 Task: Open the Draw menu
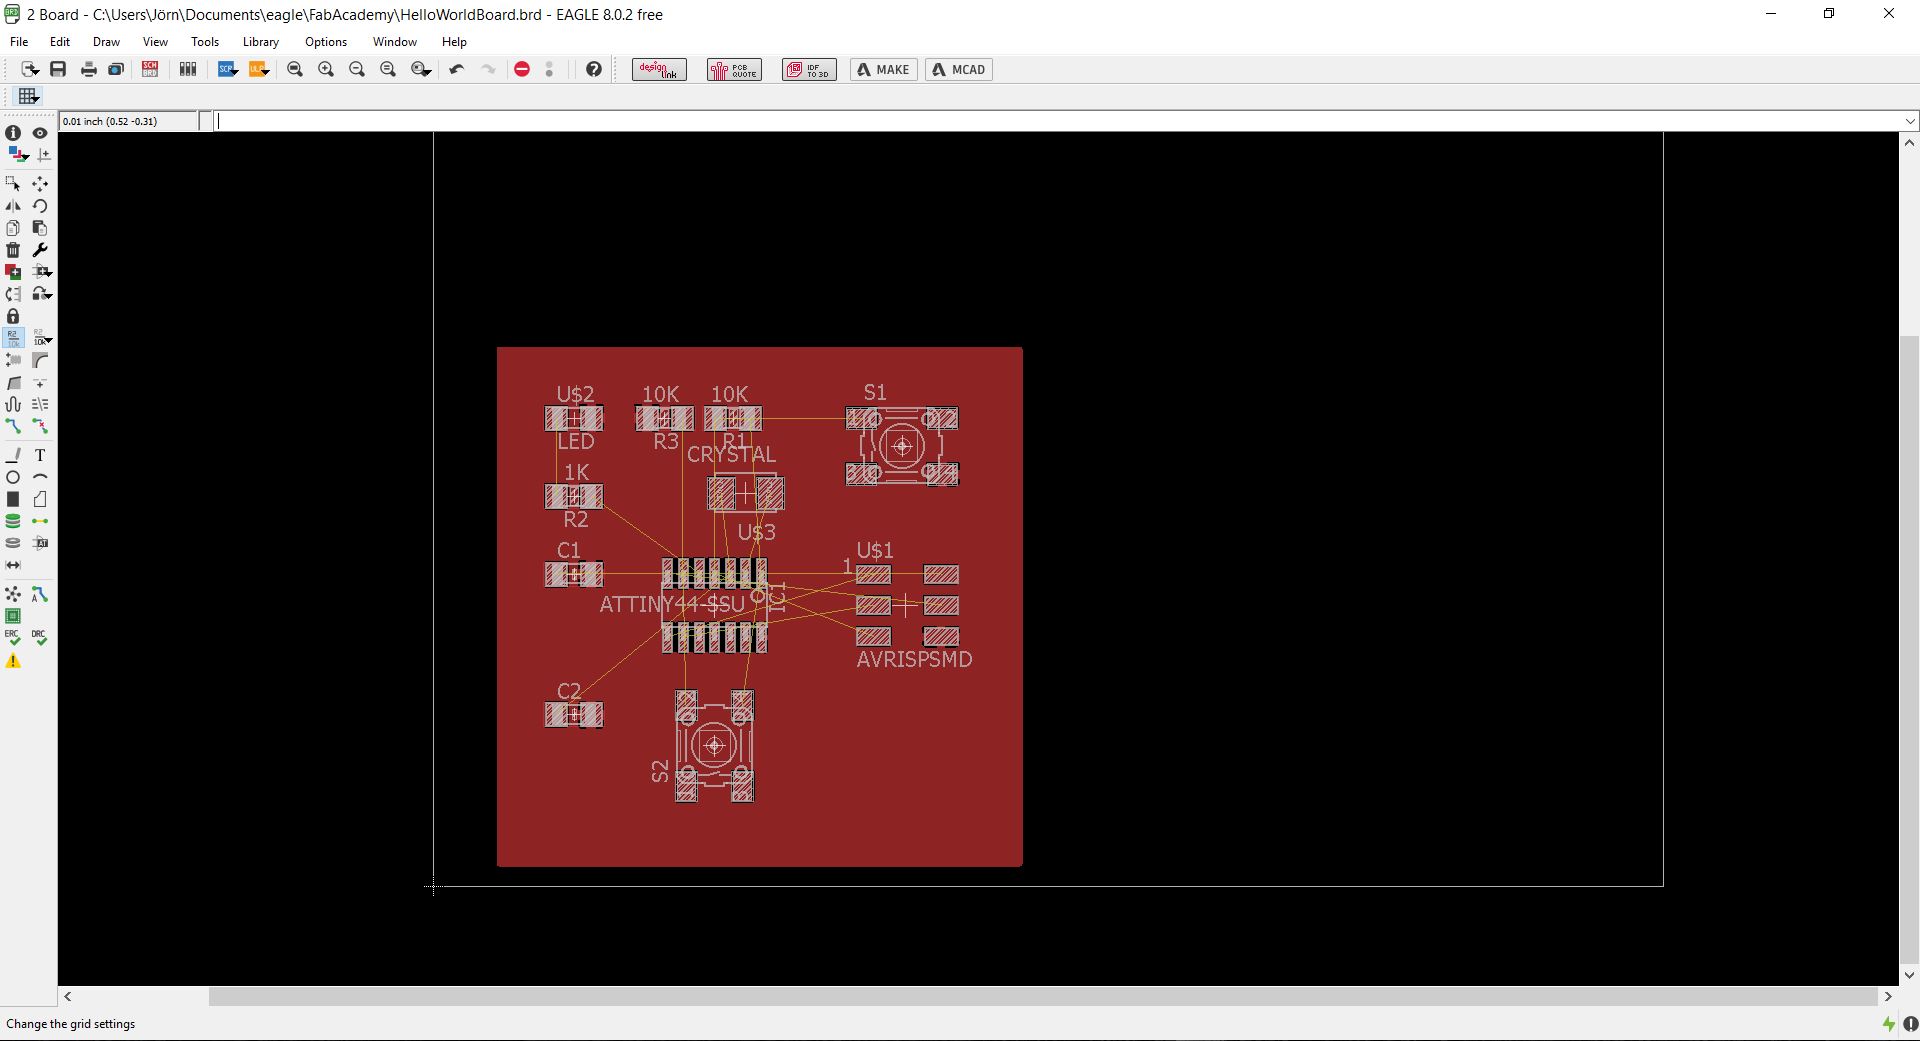coord(106,42)
